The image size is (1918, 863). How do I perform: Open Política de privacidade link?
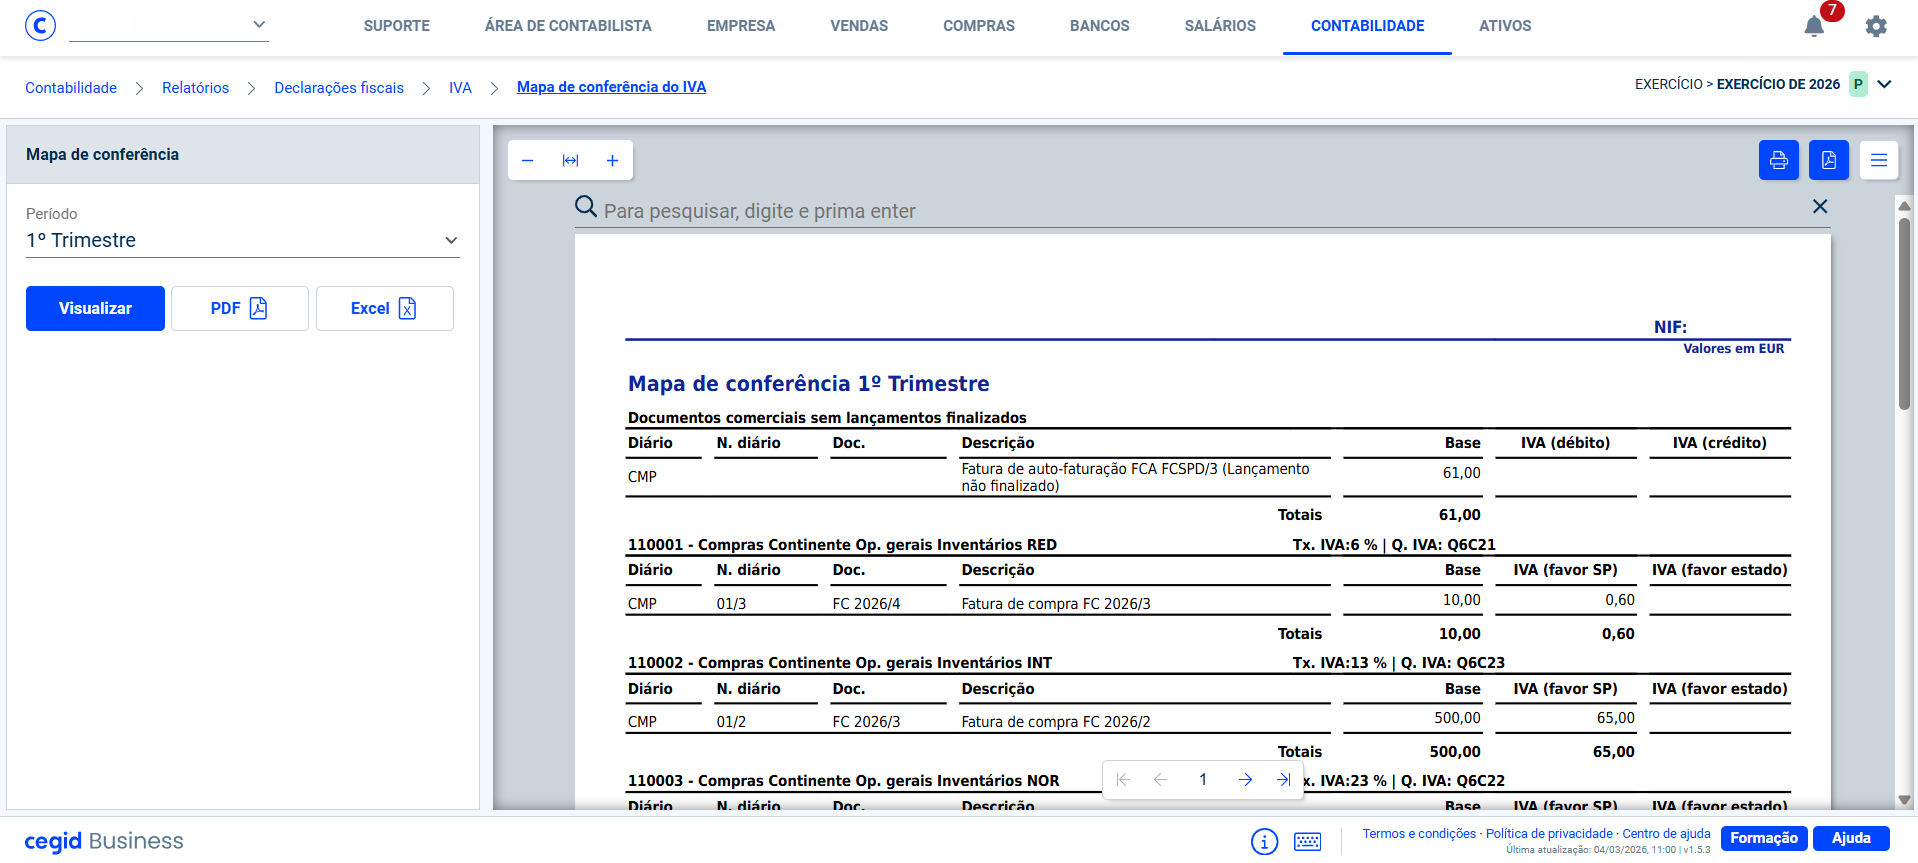(x=1549, y=834)
